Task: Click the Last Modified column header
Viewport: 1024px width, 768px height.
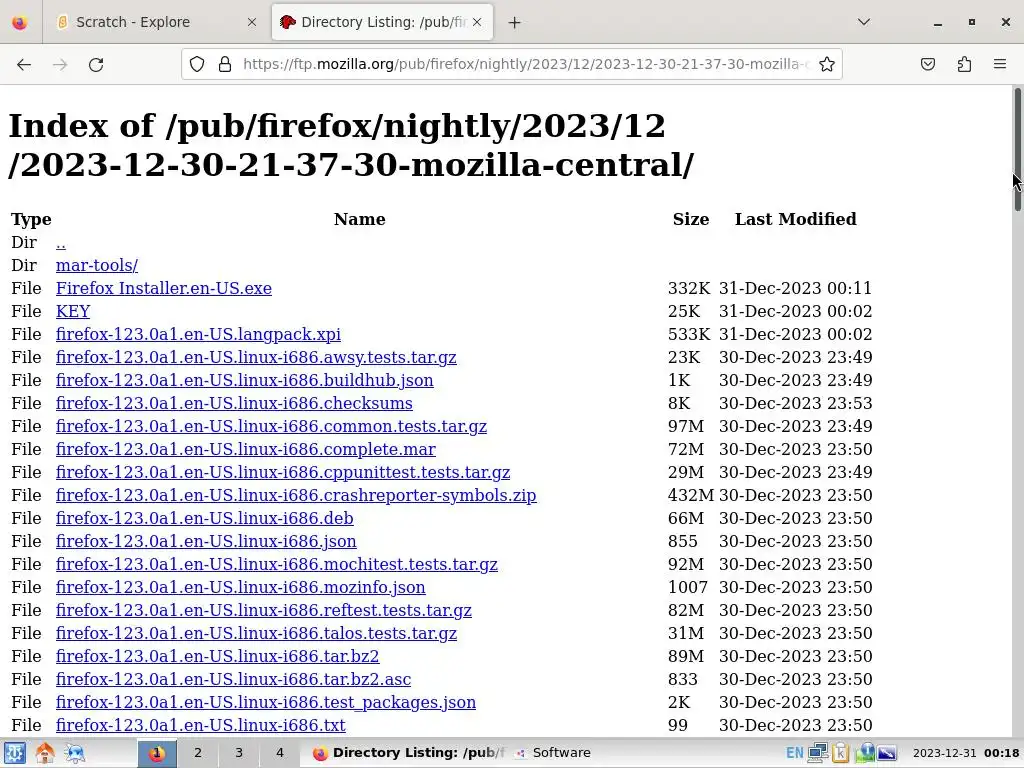Action: (795, 219)
